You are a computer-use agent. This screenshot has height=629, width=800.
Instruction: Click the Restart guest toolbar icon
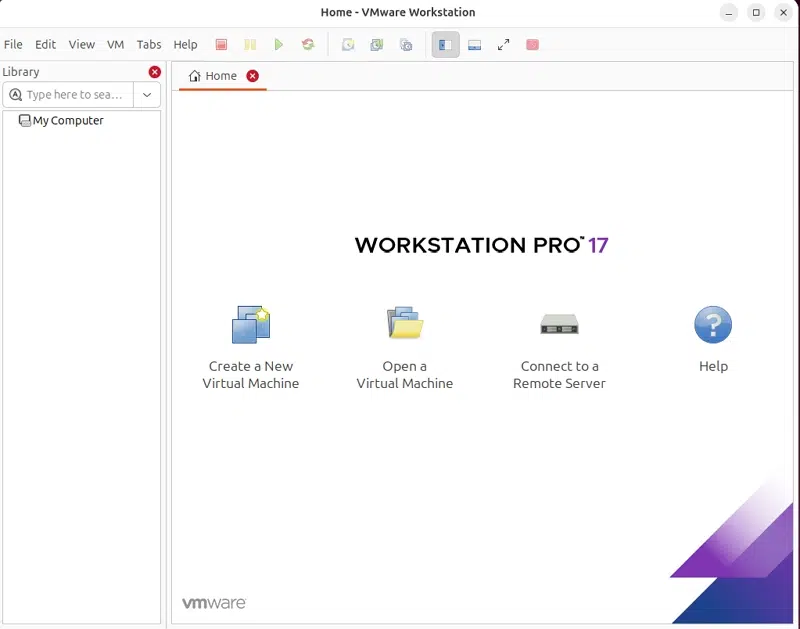[308, 45]
